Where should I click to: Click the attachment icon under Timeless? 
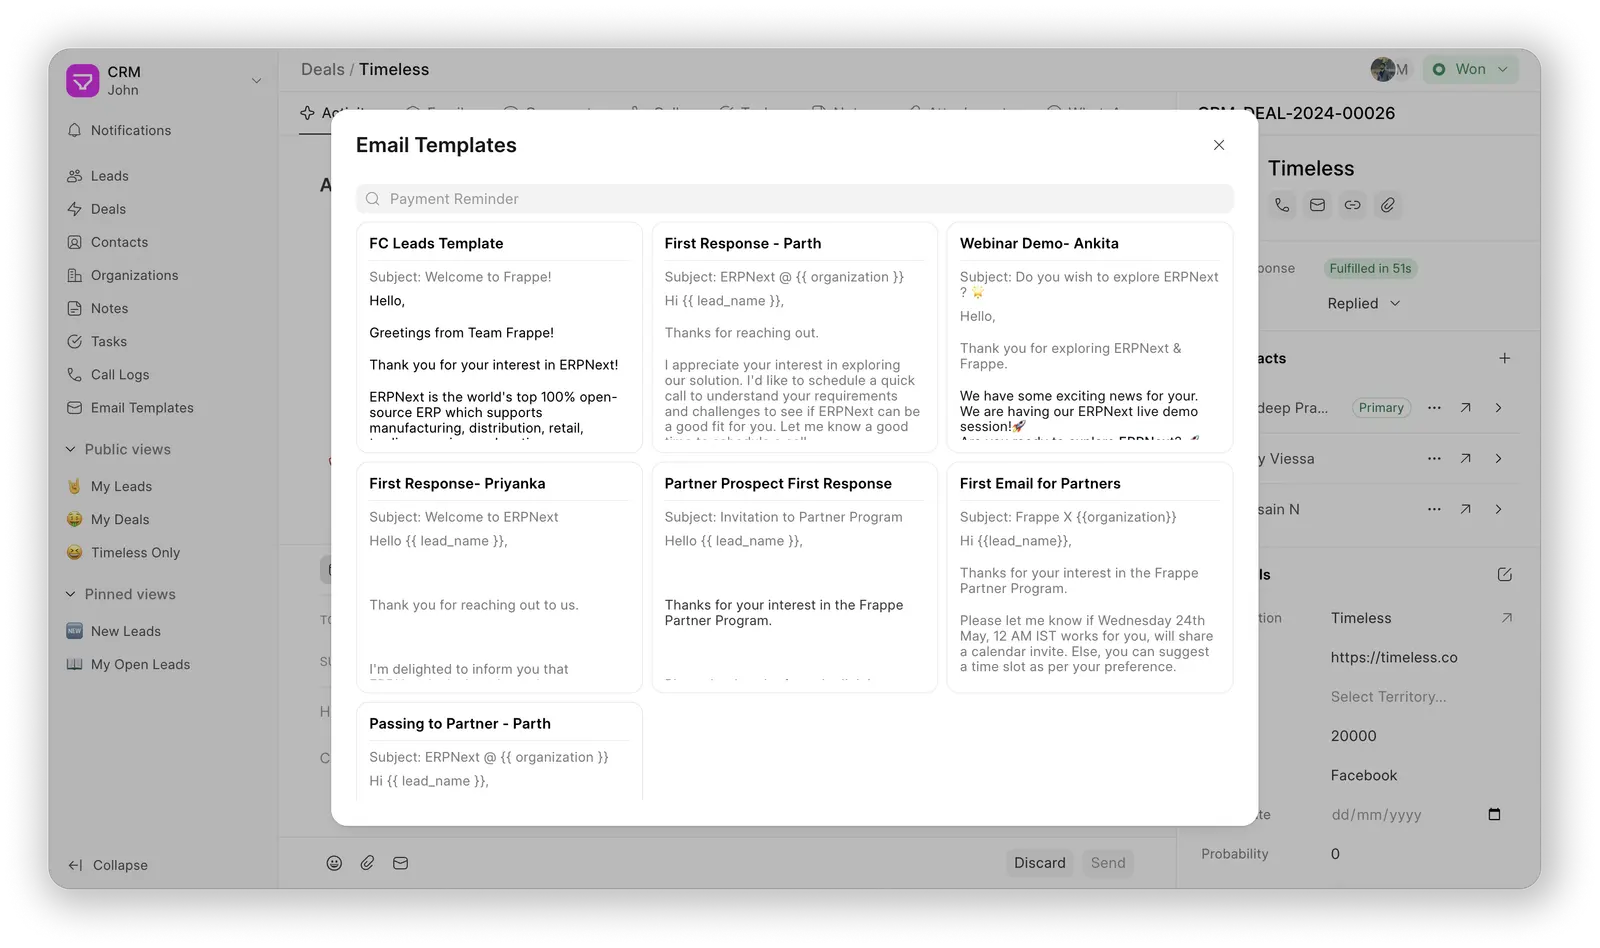pos(1388,205)
